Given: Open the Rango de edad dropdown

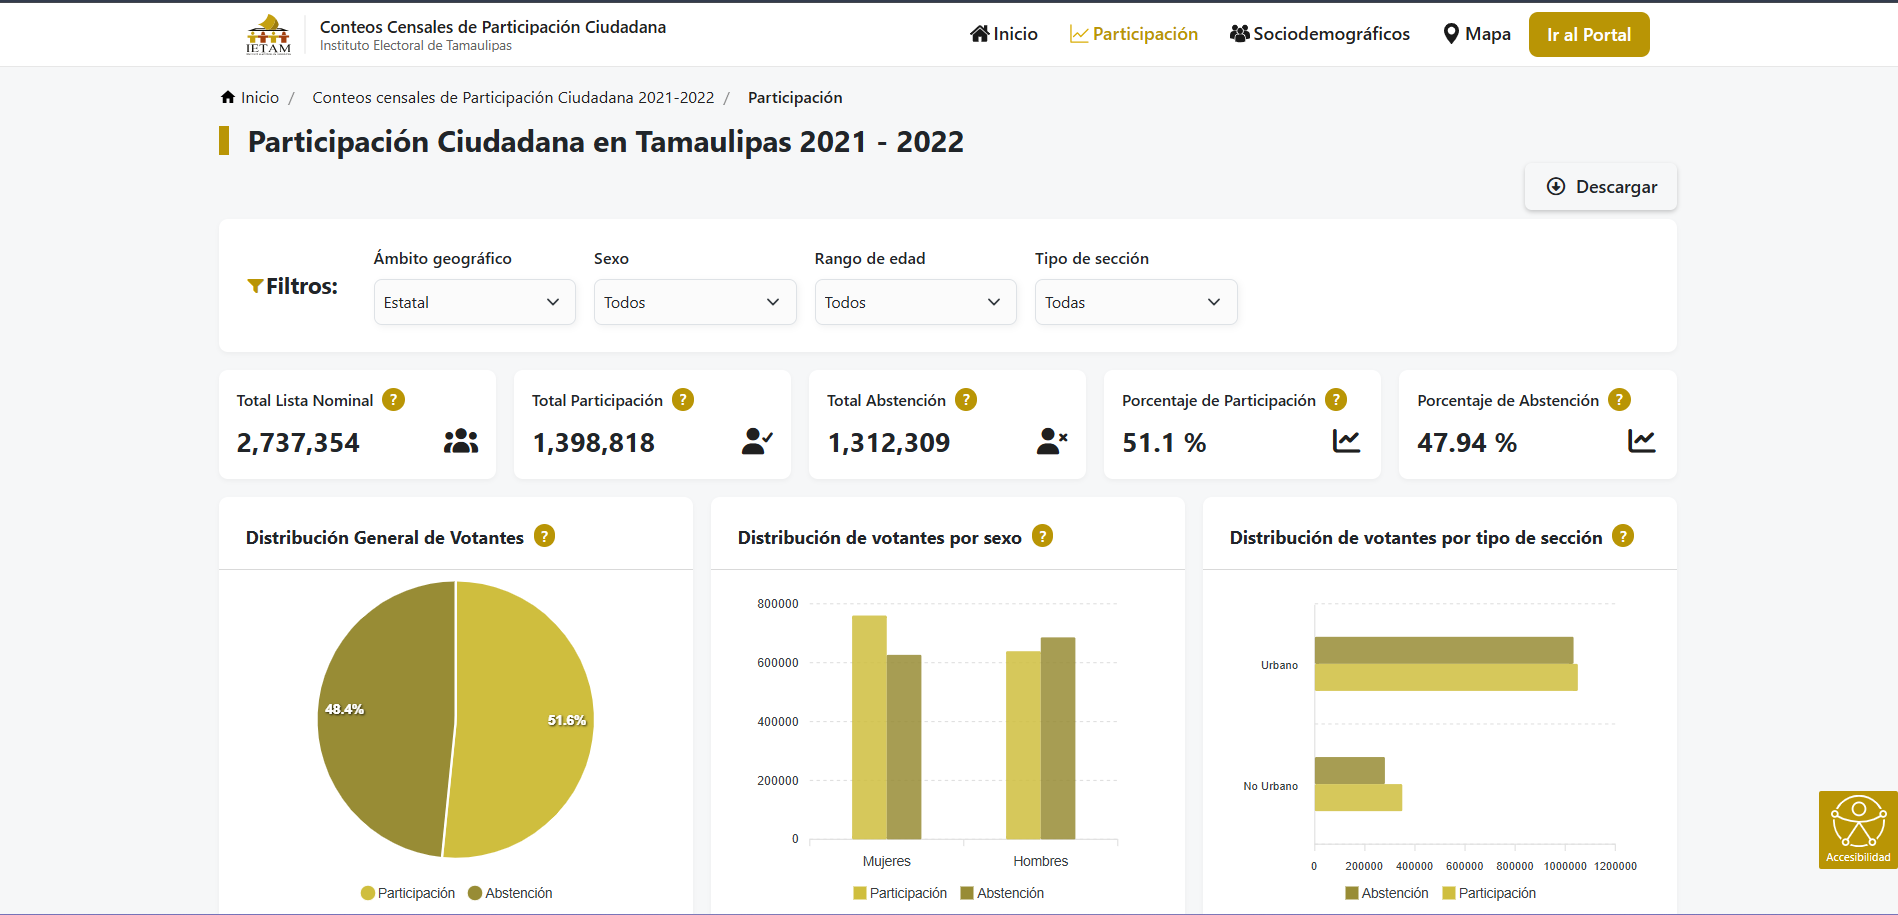Looking at the screenshot, I should [914, 301].
